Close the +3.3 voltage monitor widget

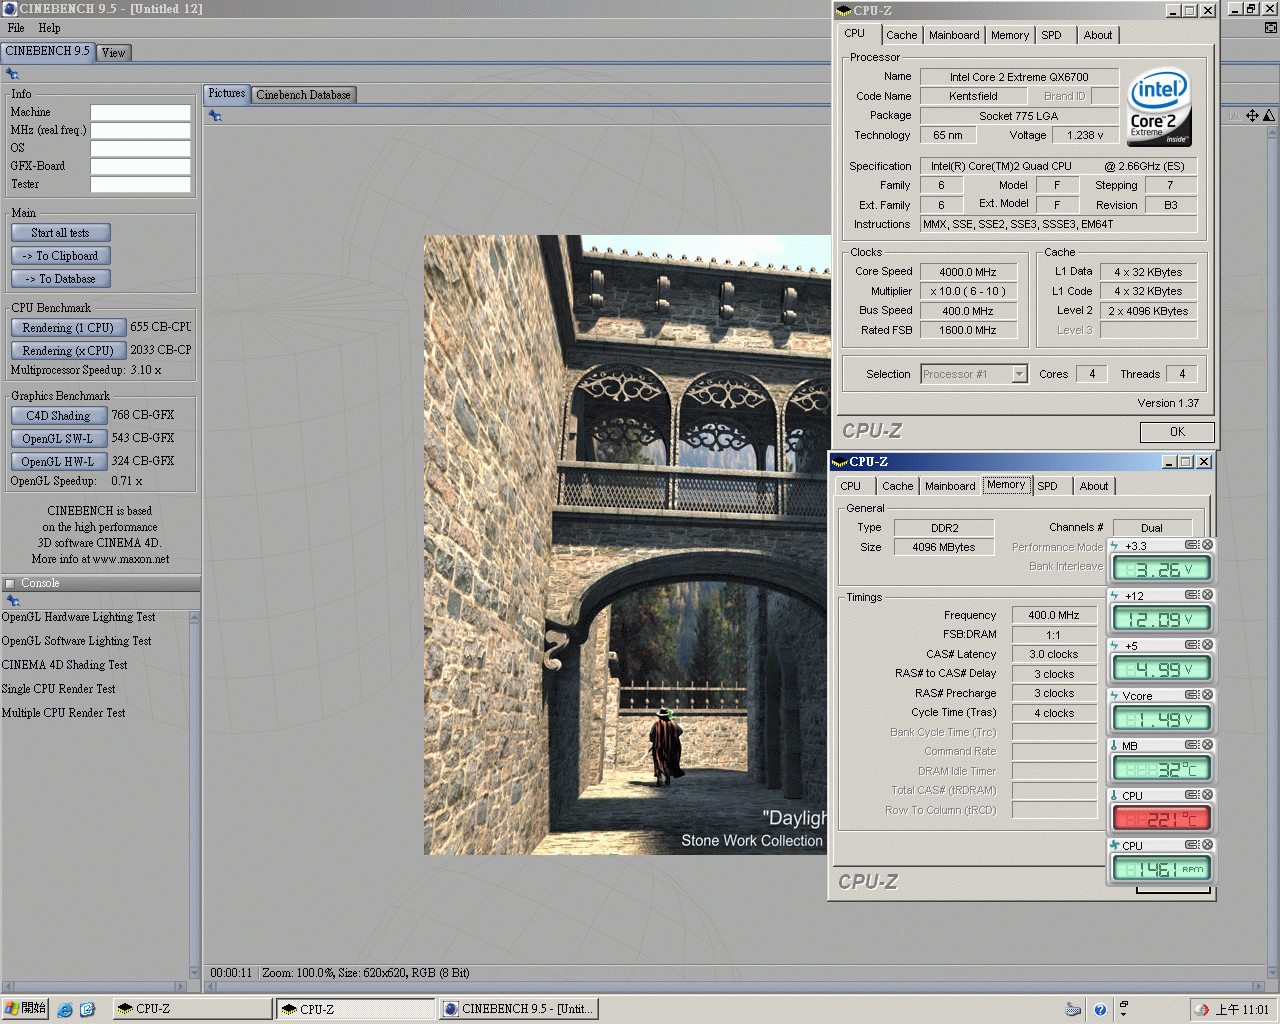coord(1207,545)
